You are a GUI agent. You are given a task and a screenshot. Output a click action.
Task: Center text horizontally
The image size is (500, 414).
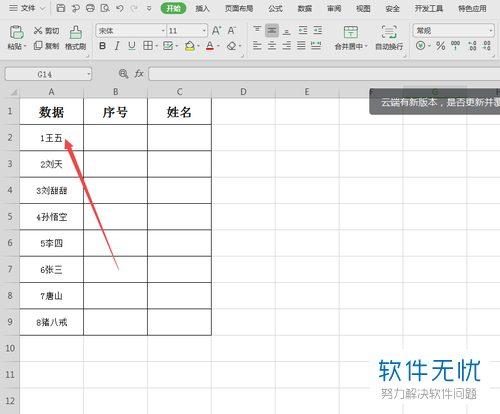click(x=272, y=45)
